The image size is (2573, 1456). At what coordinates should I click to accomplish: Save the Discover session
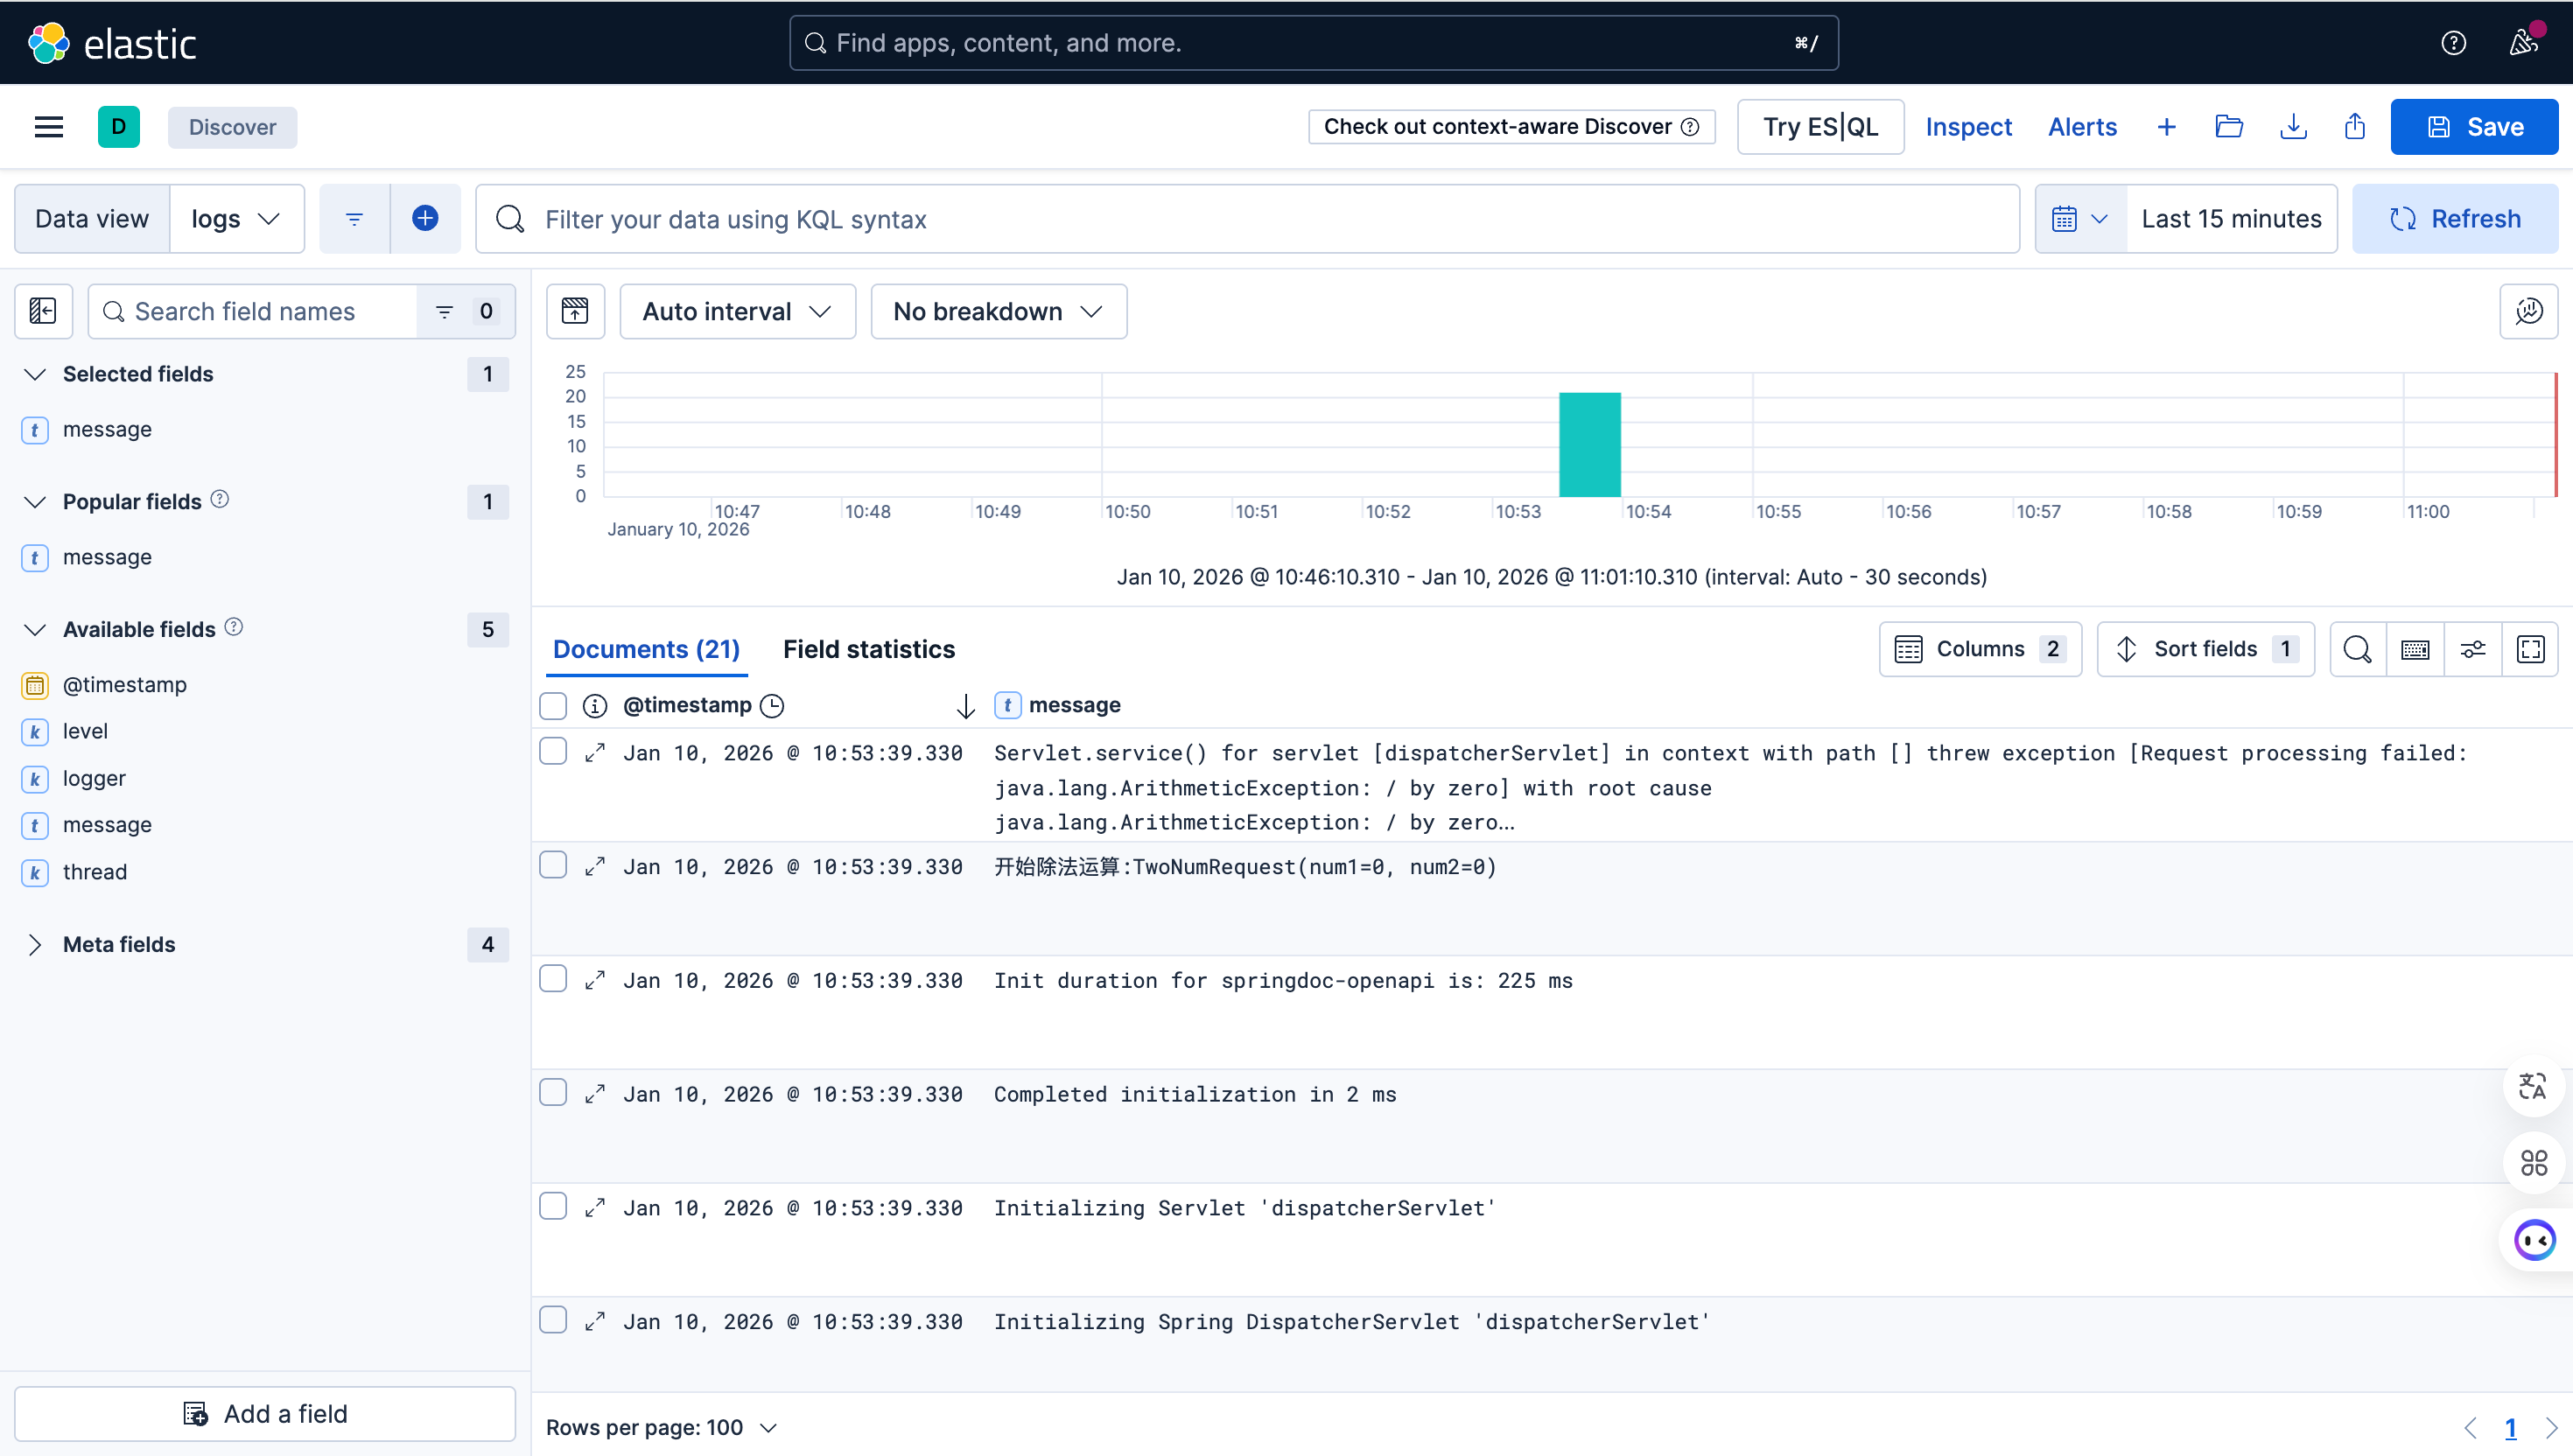[2474, 127]
